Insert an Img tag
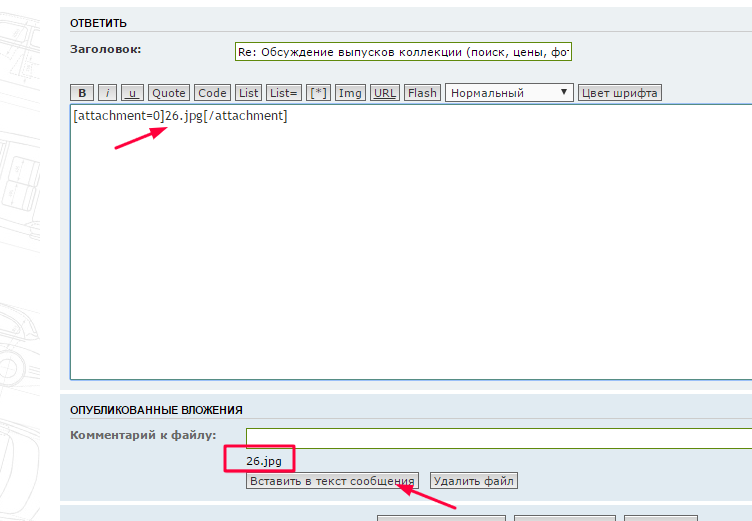 pos(350,93)
